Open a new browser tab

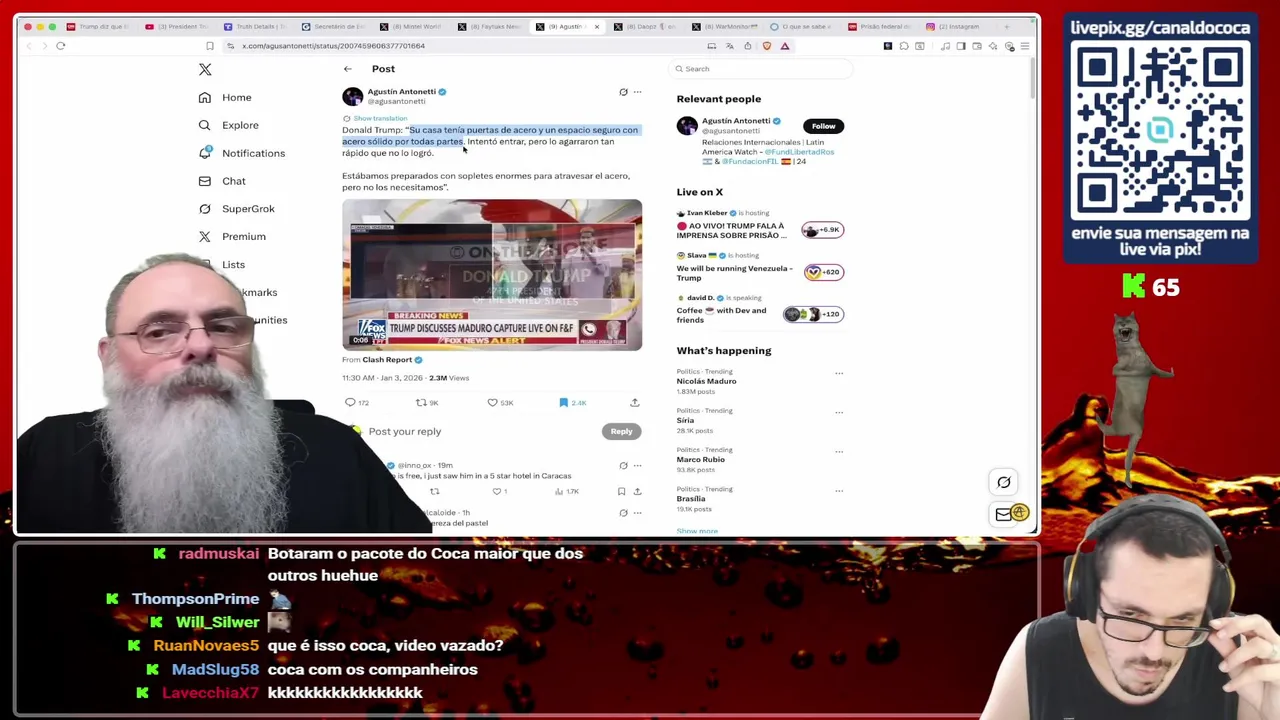1006,27
